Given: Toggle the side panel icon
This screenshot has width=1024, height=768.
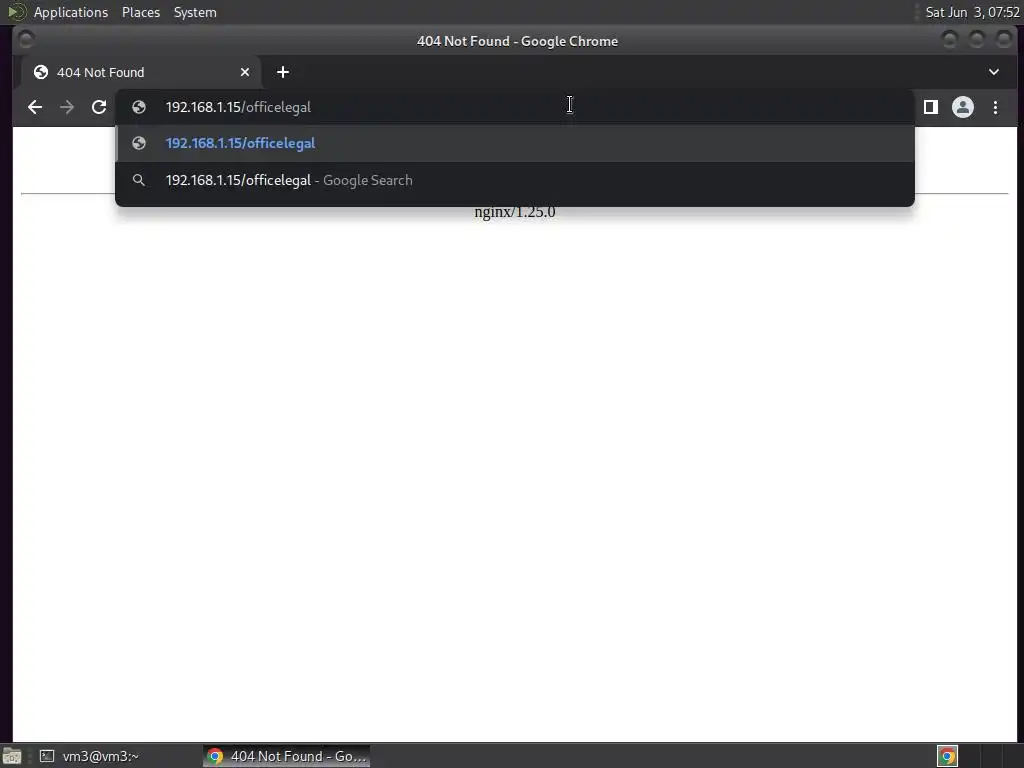Looking at the screenshot, I should tap(931, 107).
